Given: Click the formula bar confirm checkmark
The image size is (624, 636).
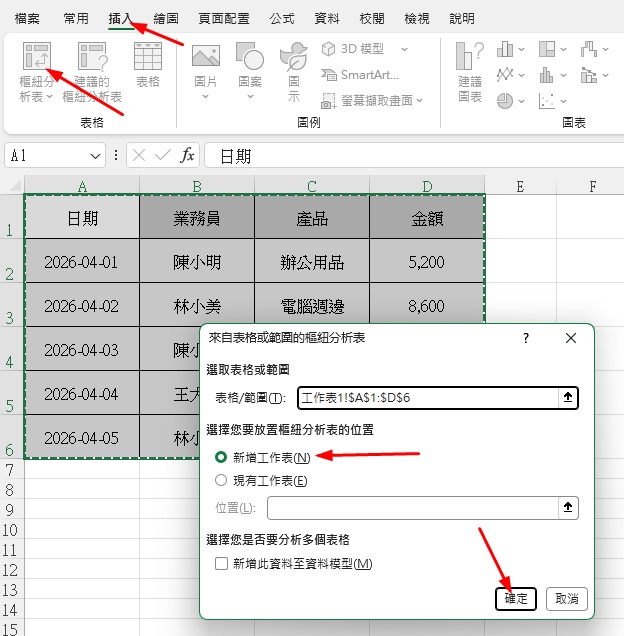Looking at the screenshot, I should point(163,155).
